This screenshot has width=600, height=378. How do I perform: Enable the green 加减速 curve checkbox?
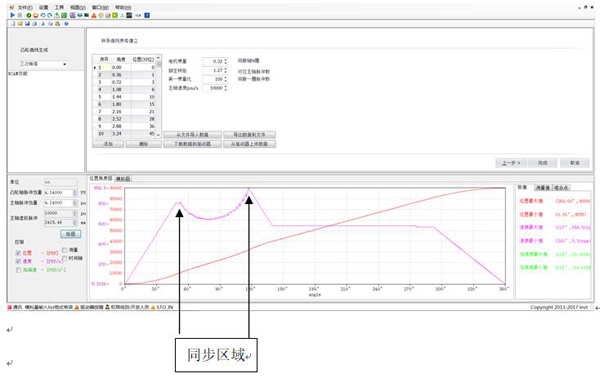(x=18, y=270)
